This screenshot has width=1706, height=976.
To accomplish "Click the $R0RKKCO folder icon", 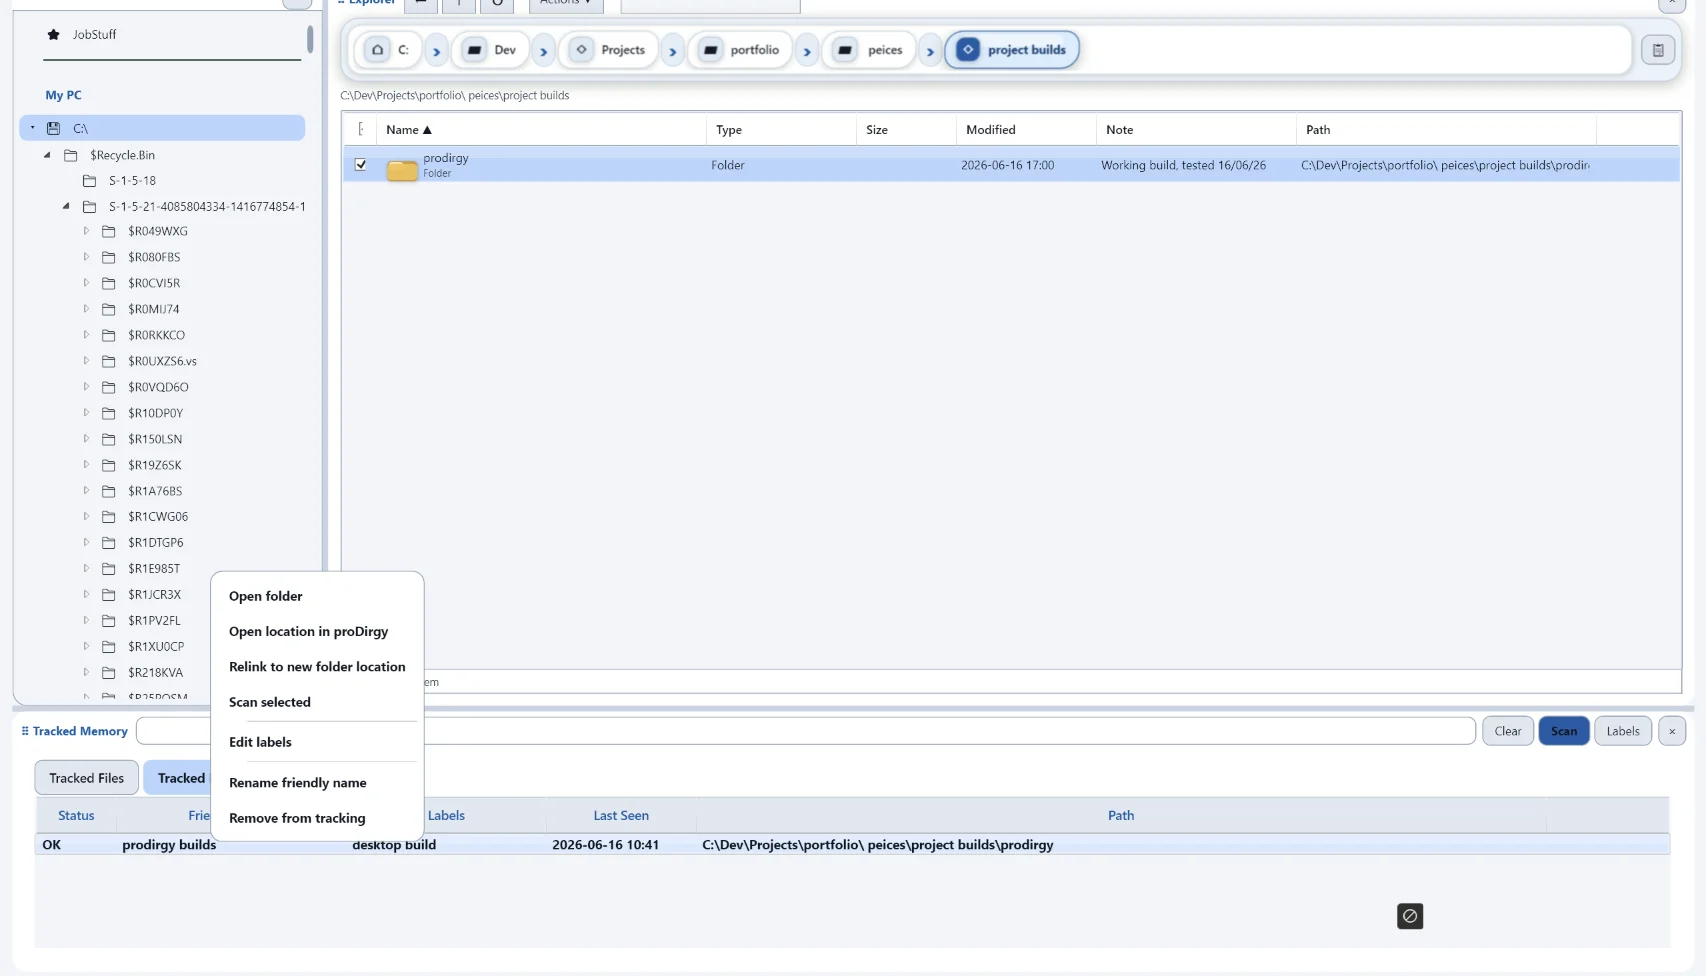I will (x=109, y=335).
